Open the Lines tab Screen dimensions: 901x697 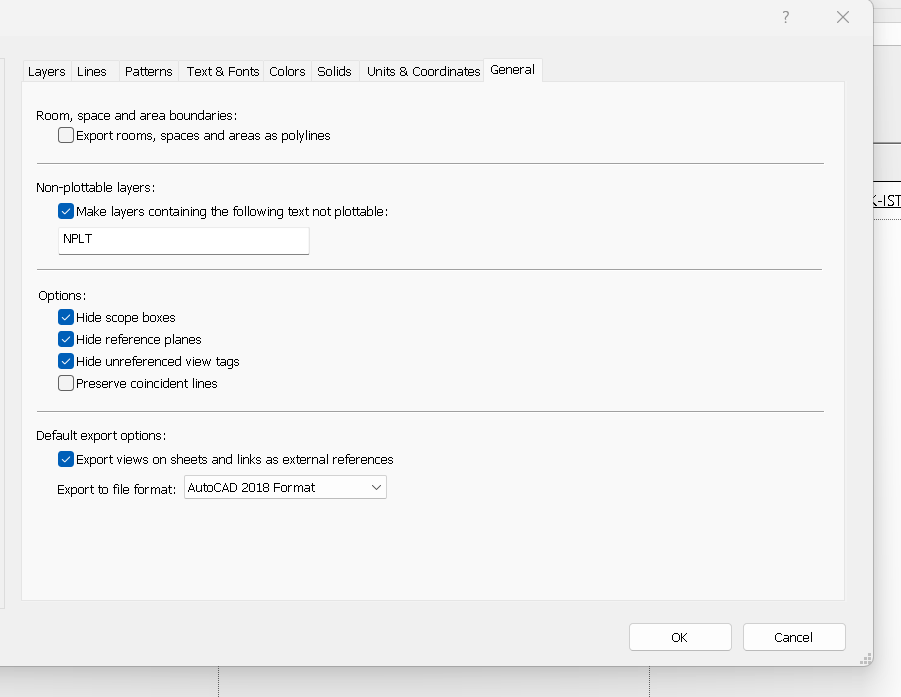pyautogui.click(x=91, y=71)
